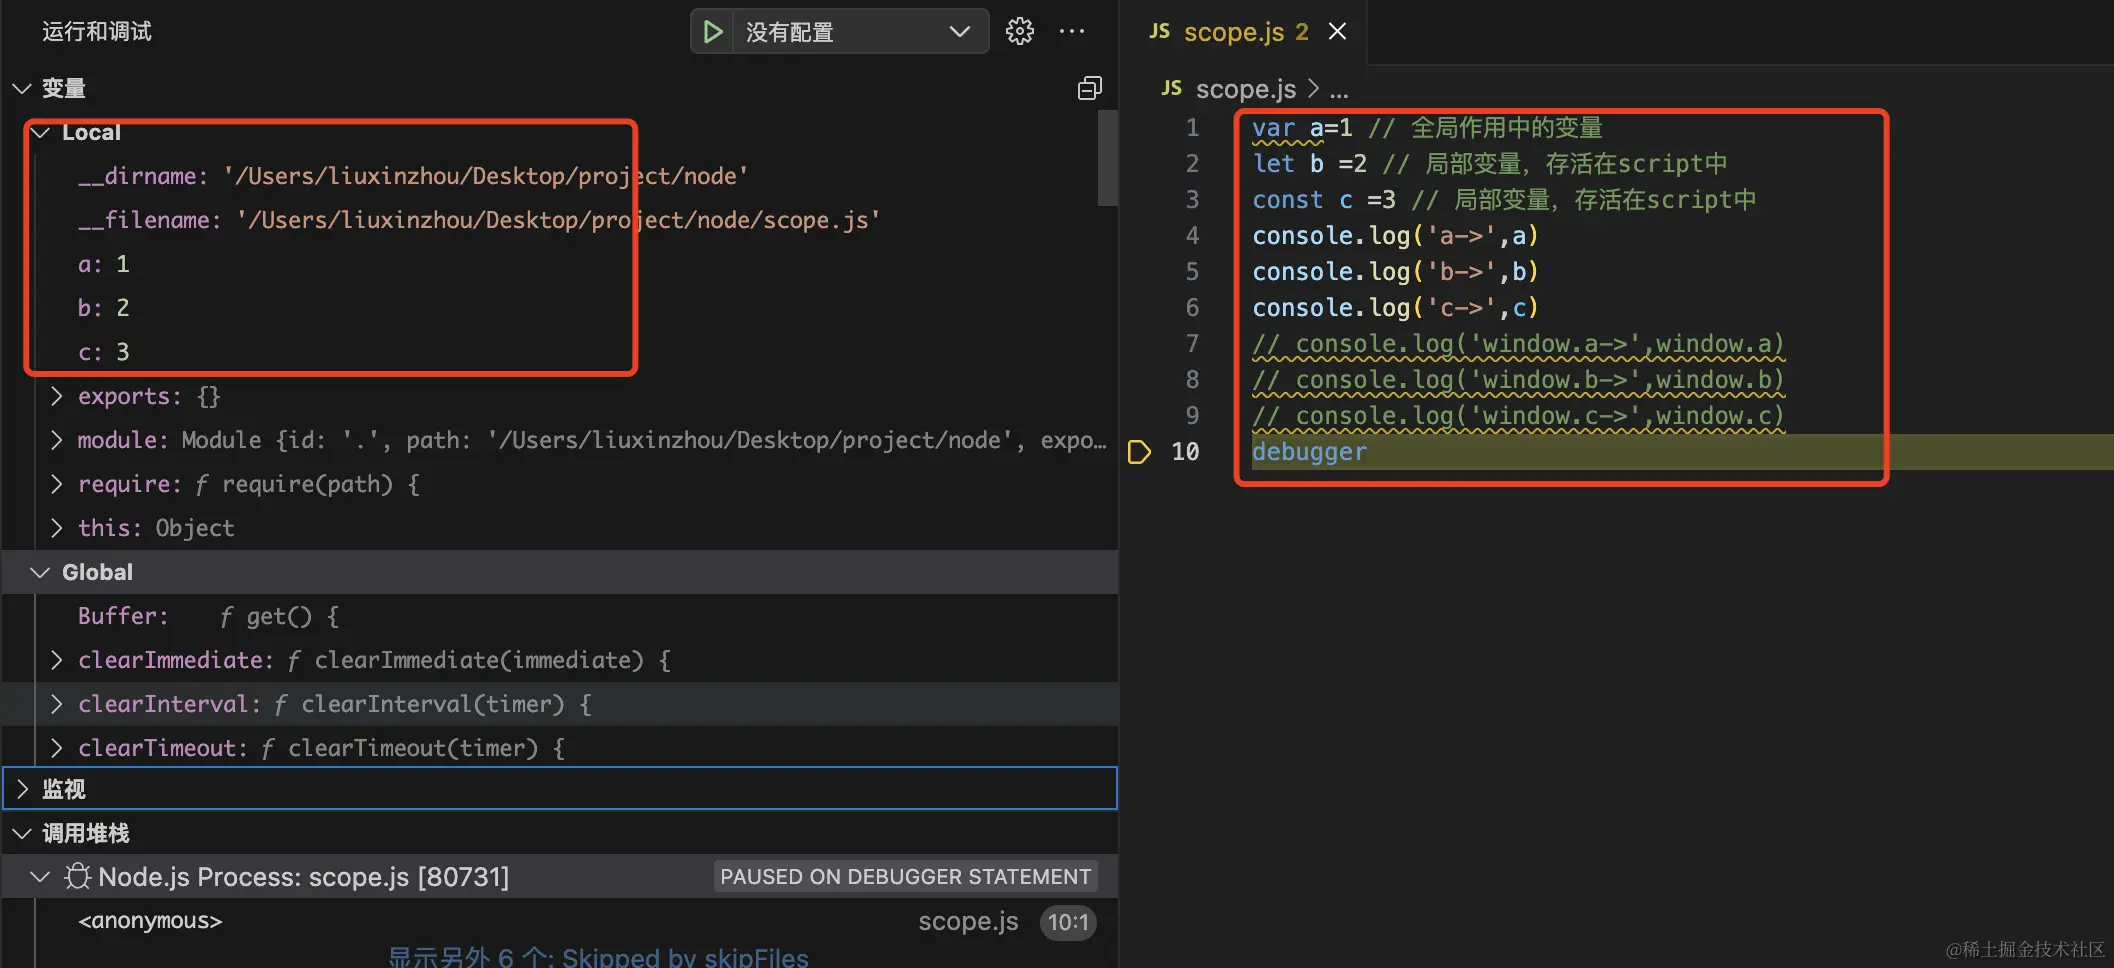Viewport: 2114px width, 968px height.
Task: Expand the exports variable
Action: (x=56, y=397)
